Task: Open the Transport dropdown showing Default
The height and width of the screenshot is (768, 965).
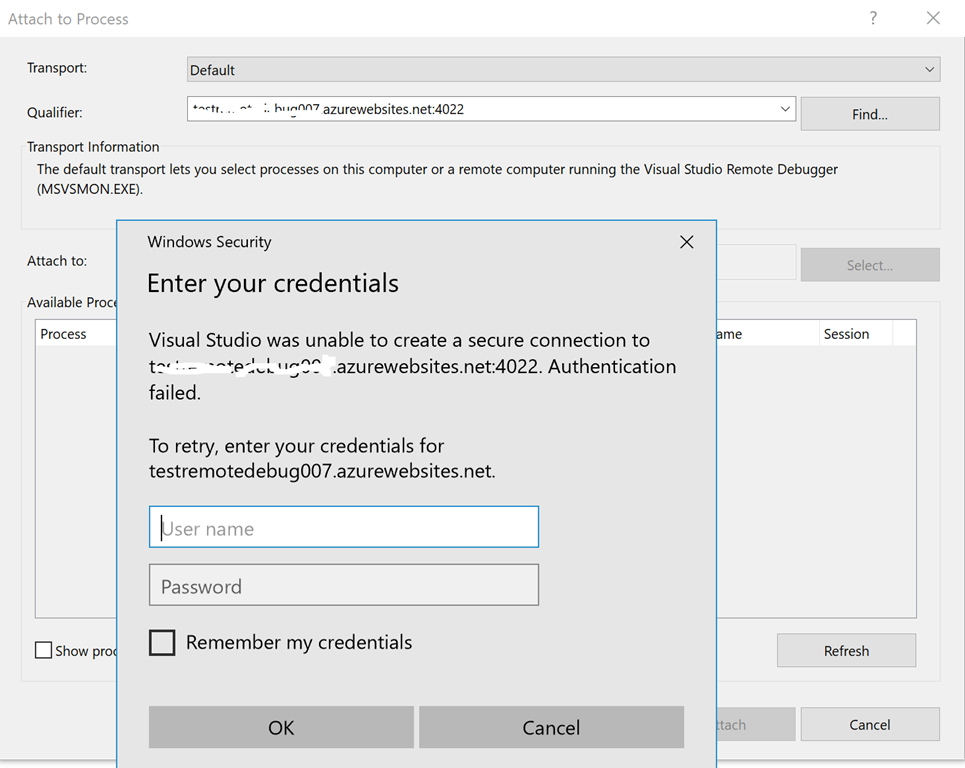Action: click(x=563, y=70)
